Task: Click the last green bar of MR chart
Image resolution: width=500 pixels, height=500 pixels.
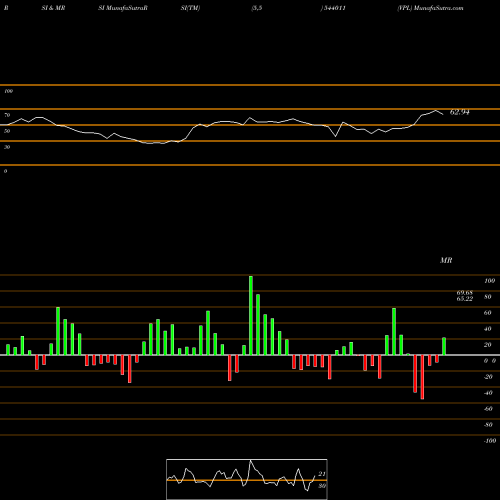Action: point(444,346)
